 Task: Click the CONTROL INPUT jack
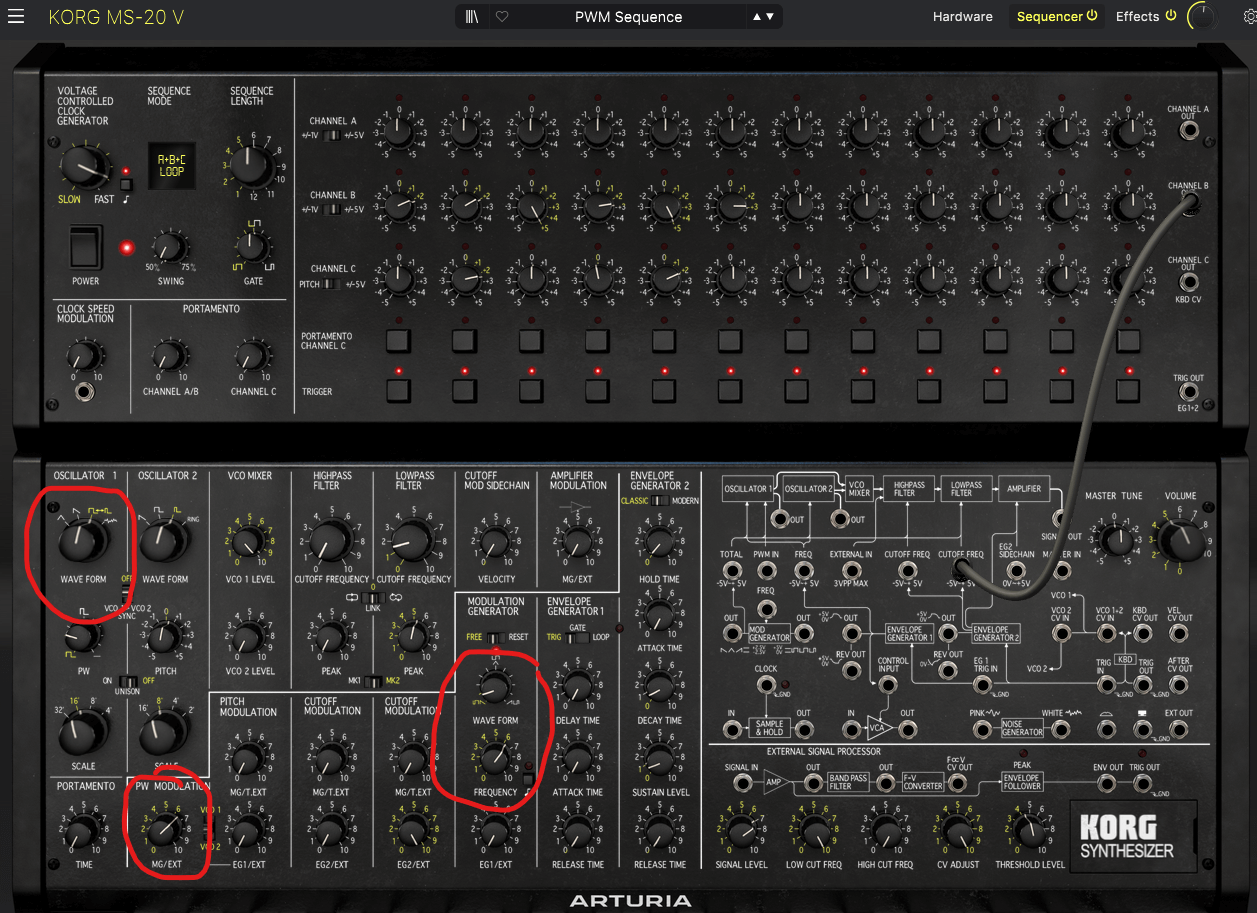pos(886,685)
